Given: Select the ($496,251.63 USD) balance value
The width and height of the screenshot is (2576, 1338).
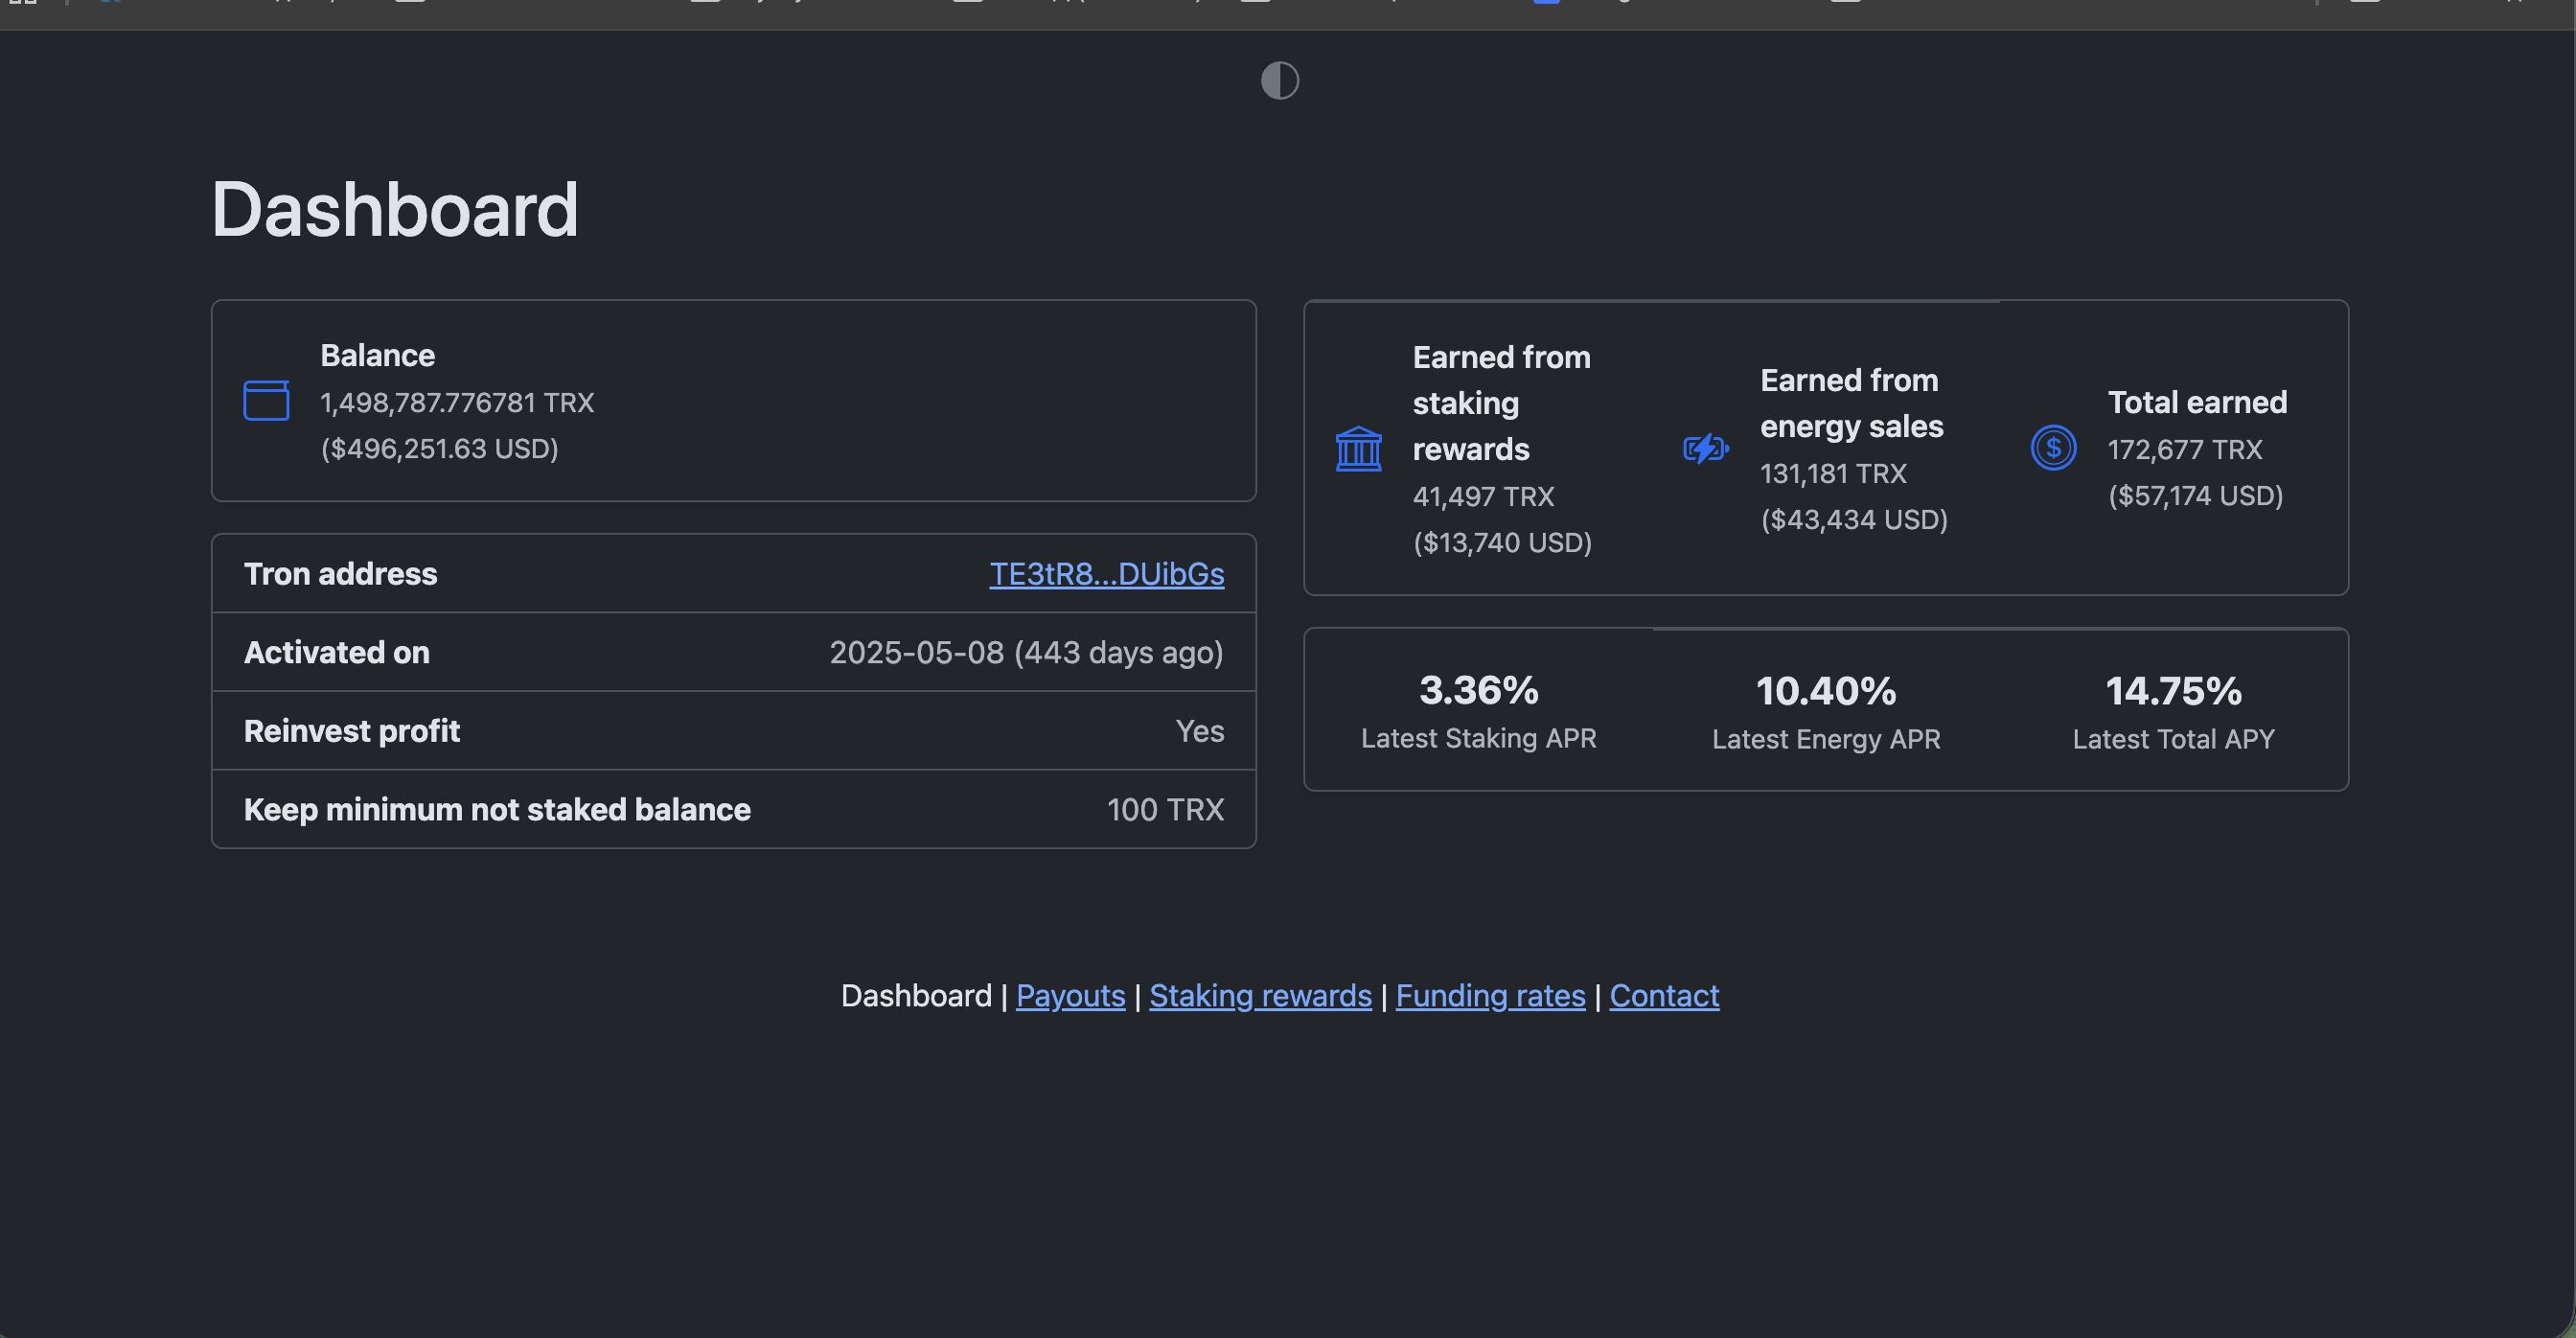Looking at the screenshot, I should click(439, 449).
